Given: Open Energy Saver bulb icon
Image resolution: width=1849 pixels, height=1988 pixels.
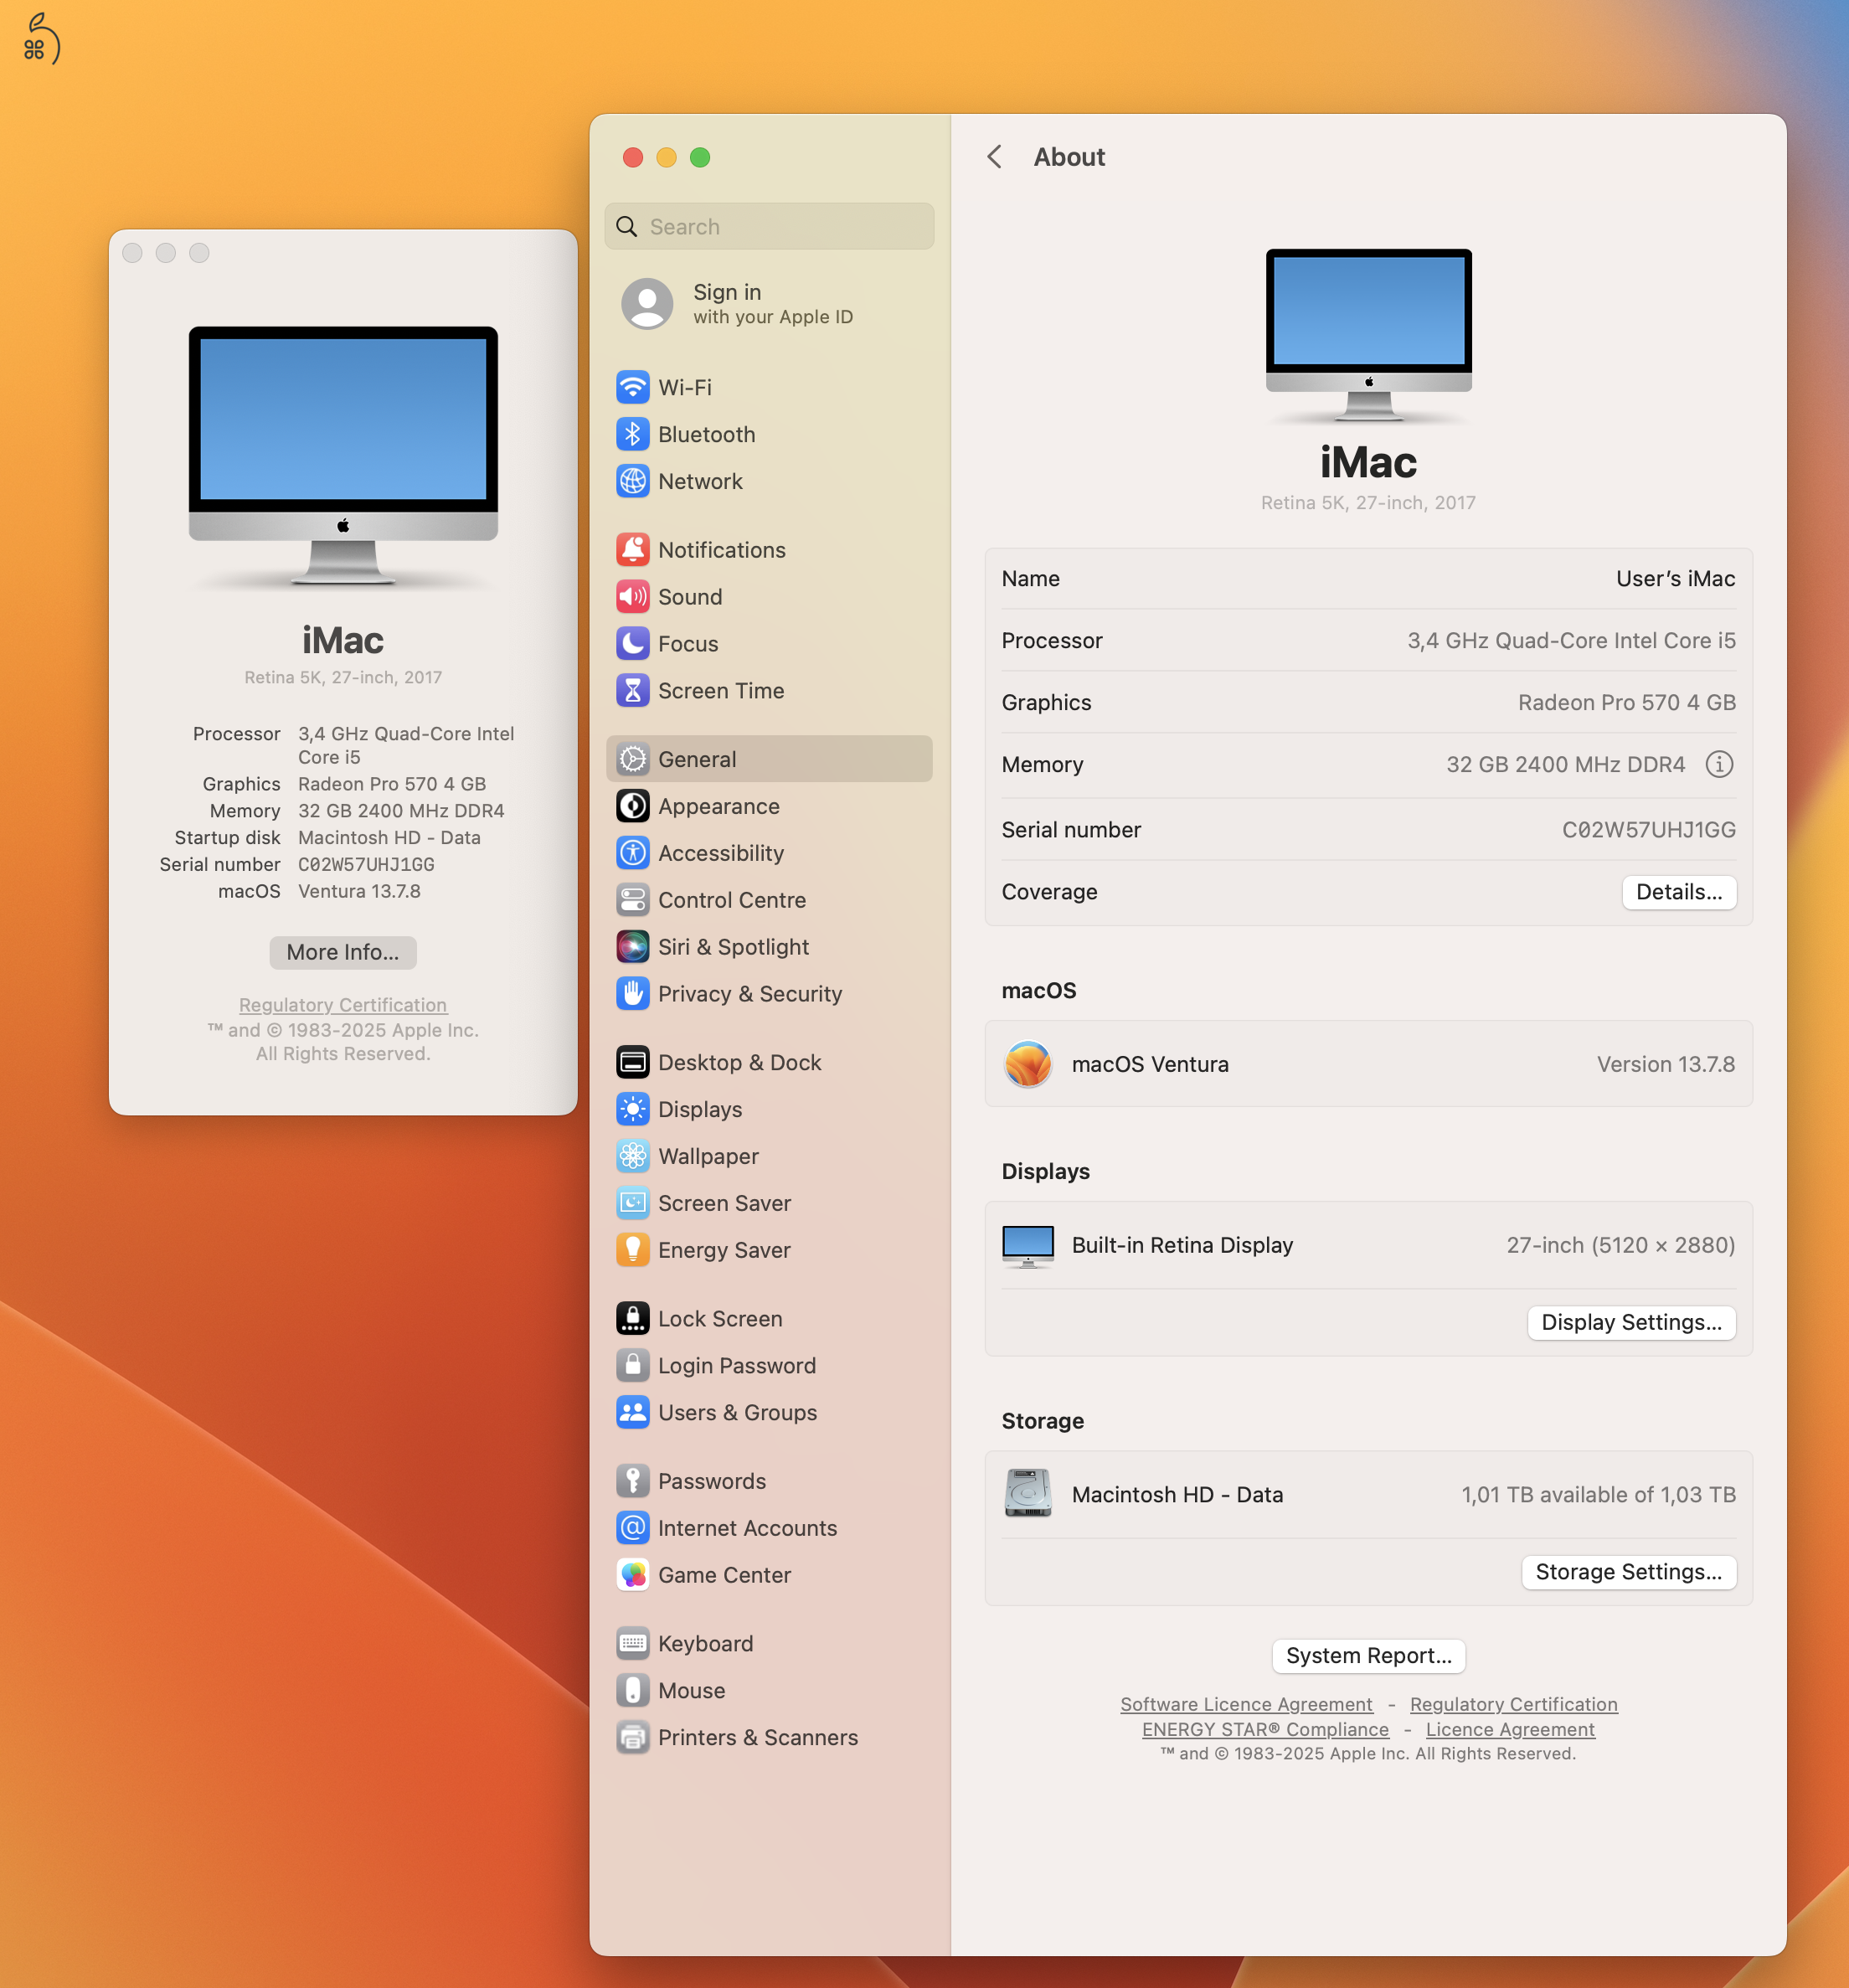Looking at the screenshot, I should (x=632, y=1250).
